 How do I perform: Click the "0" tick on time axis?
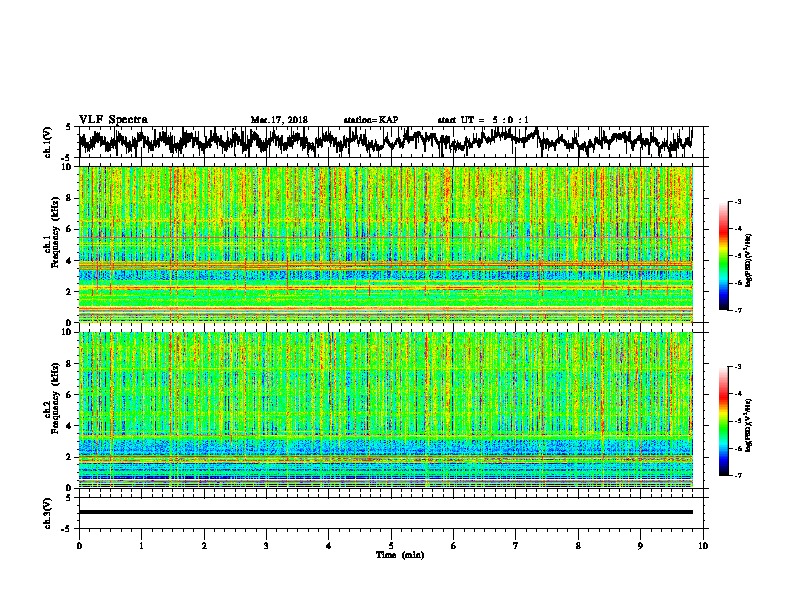(x=79, y=546)
